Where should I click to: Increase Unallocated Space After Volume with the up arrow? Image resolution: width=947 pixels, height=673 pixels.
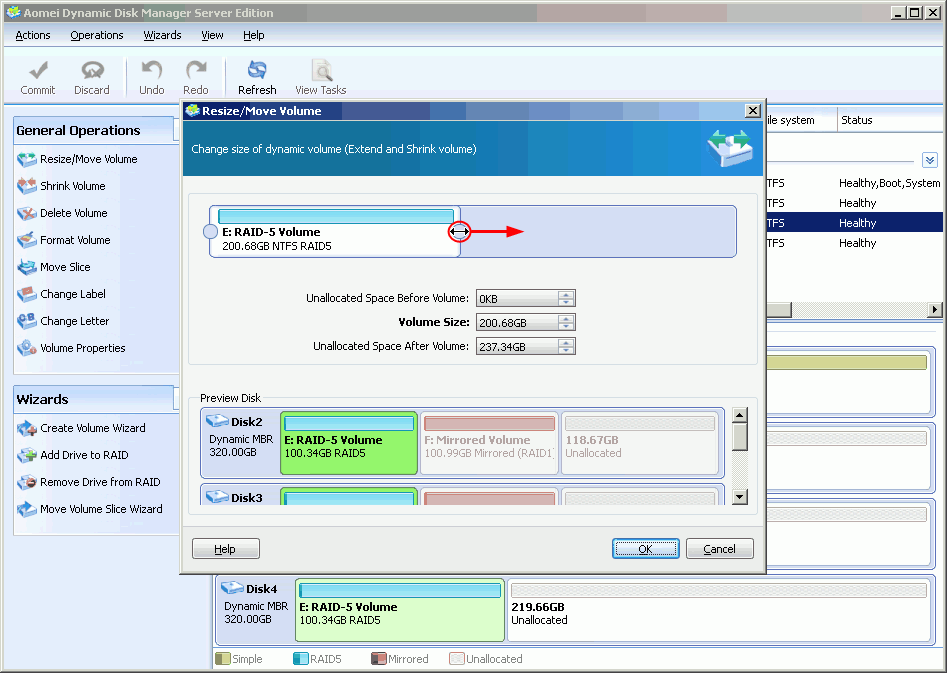click(566, 343)
